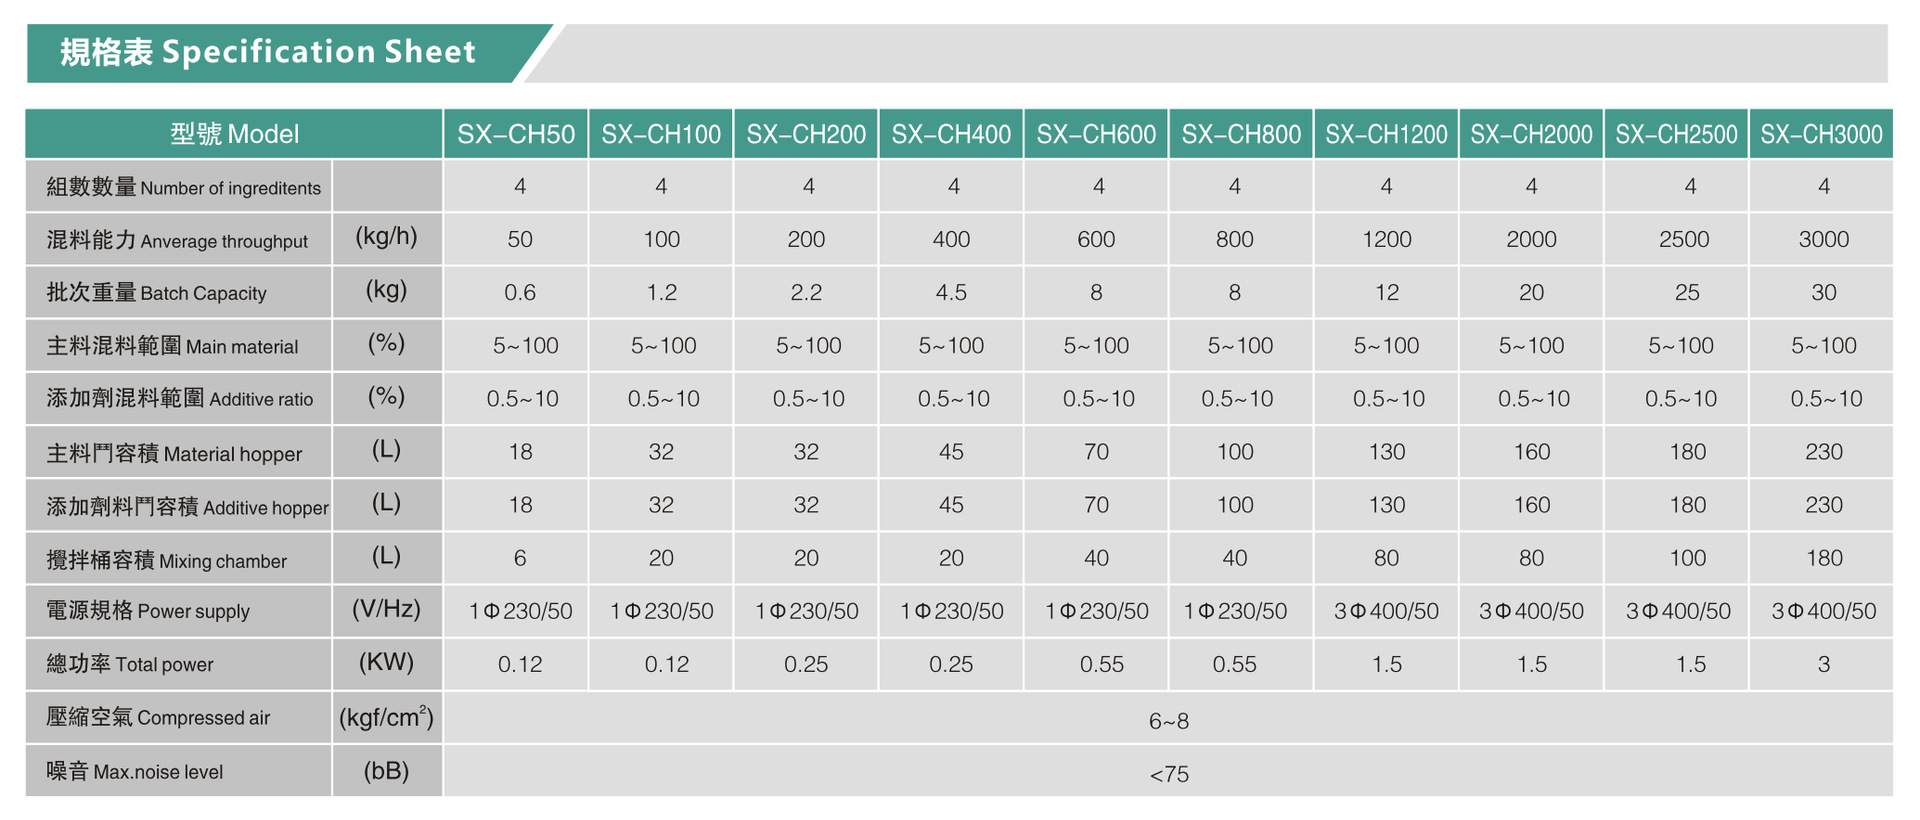1920x820 pixels.
Task: Click the Batch Capacity row label
Action: tap(156, 293)
